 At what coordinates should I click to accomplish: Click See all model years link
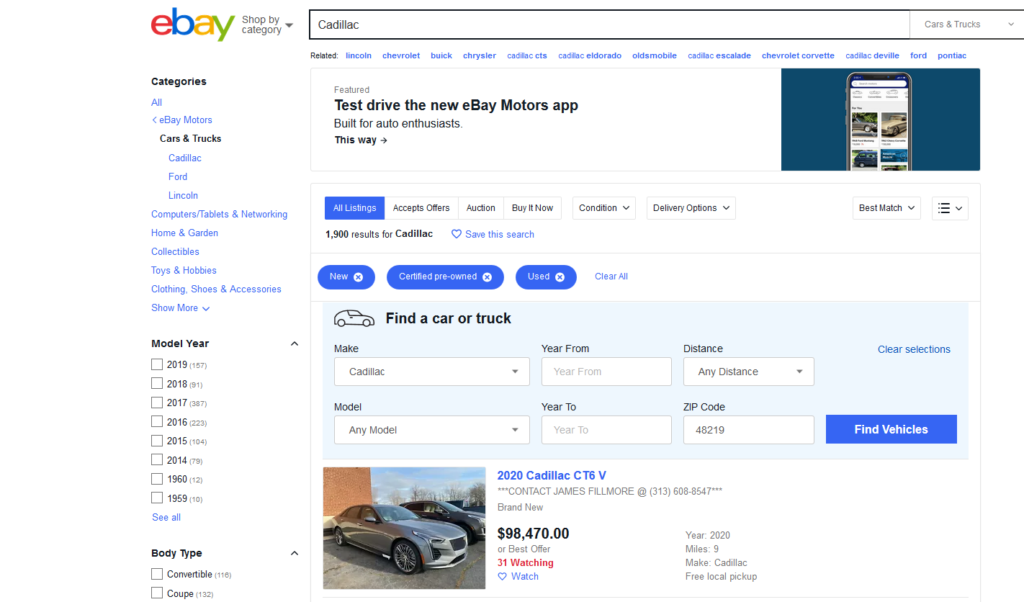tap(166, 517)
